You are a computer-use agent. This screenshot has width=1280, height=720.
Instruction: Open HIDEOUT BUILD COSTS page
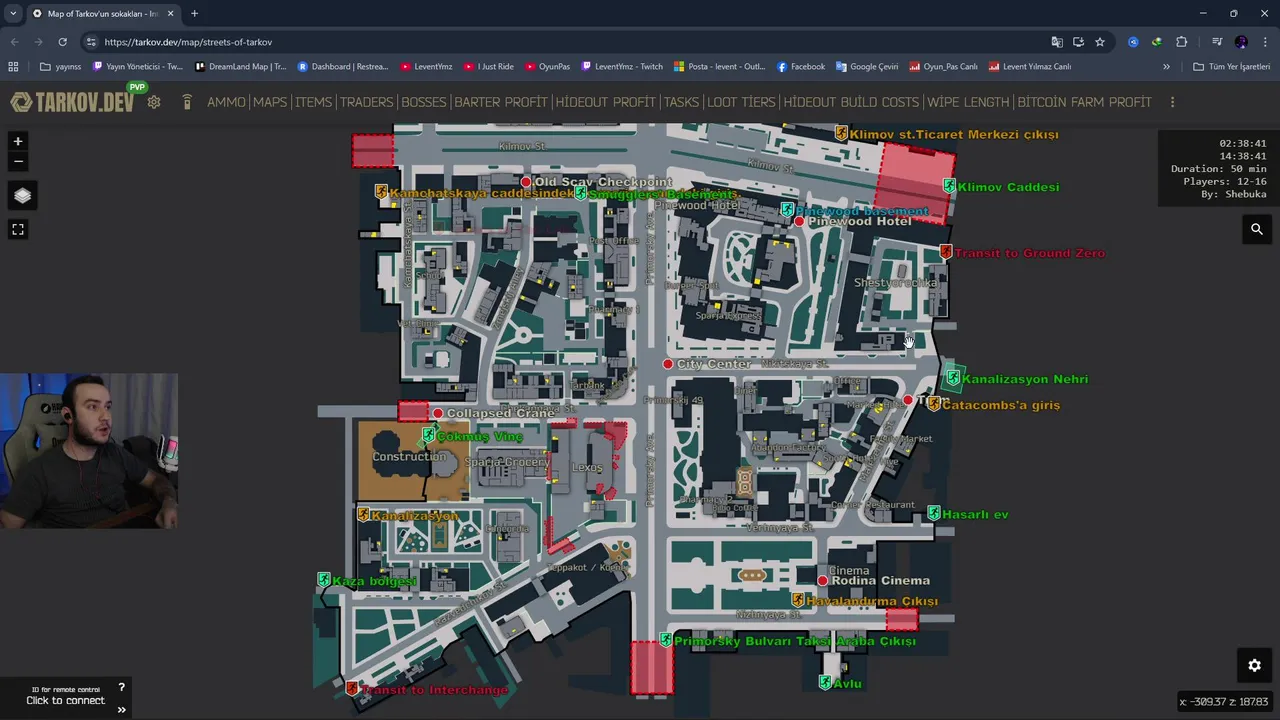[x=851, y=102]
